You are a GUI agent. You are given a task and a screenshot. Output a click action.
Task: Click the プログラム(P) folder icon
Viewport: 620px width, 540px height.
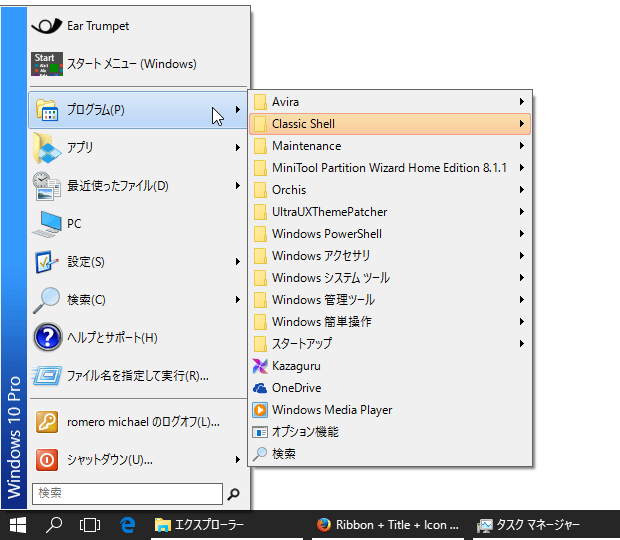47,110
